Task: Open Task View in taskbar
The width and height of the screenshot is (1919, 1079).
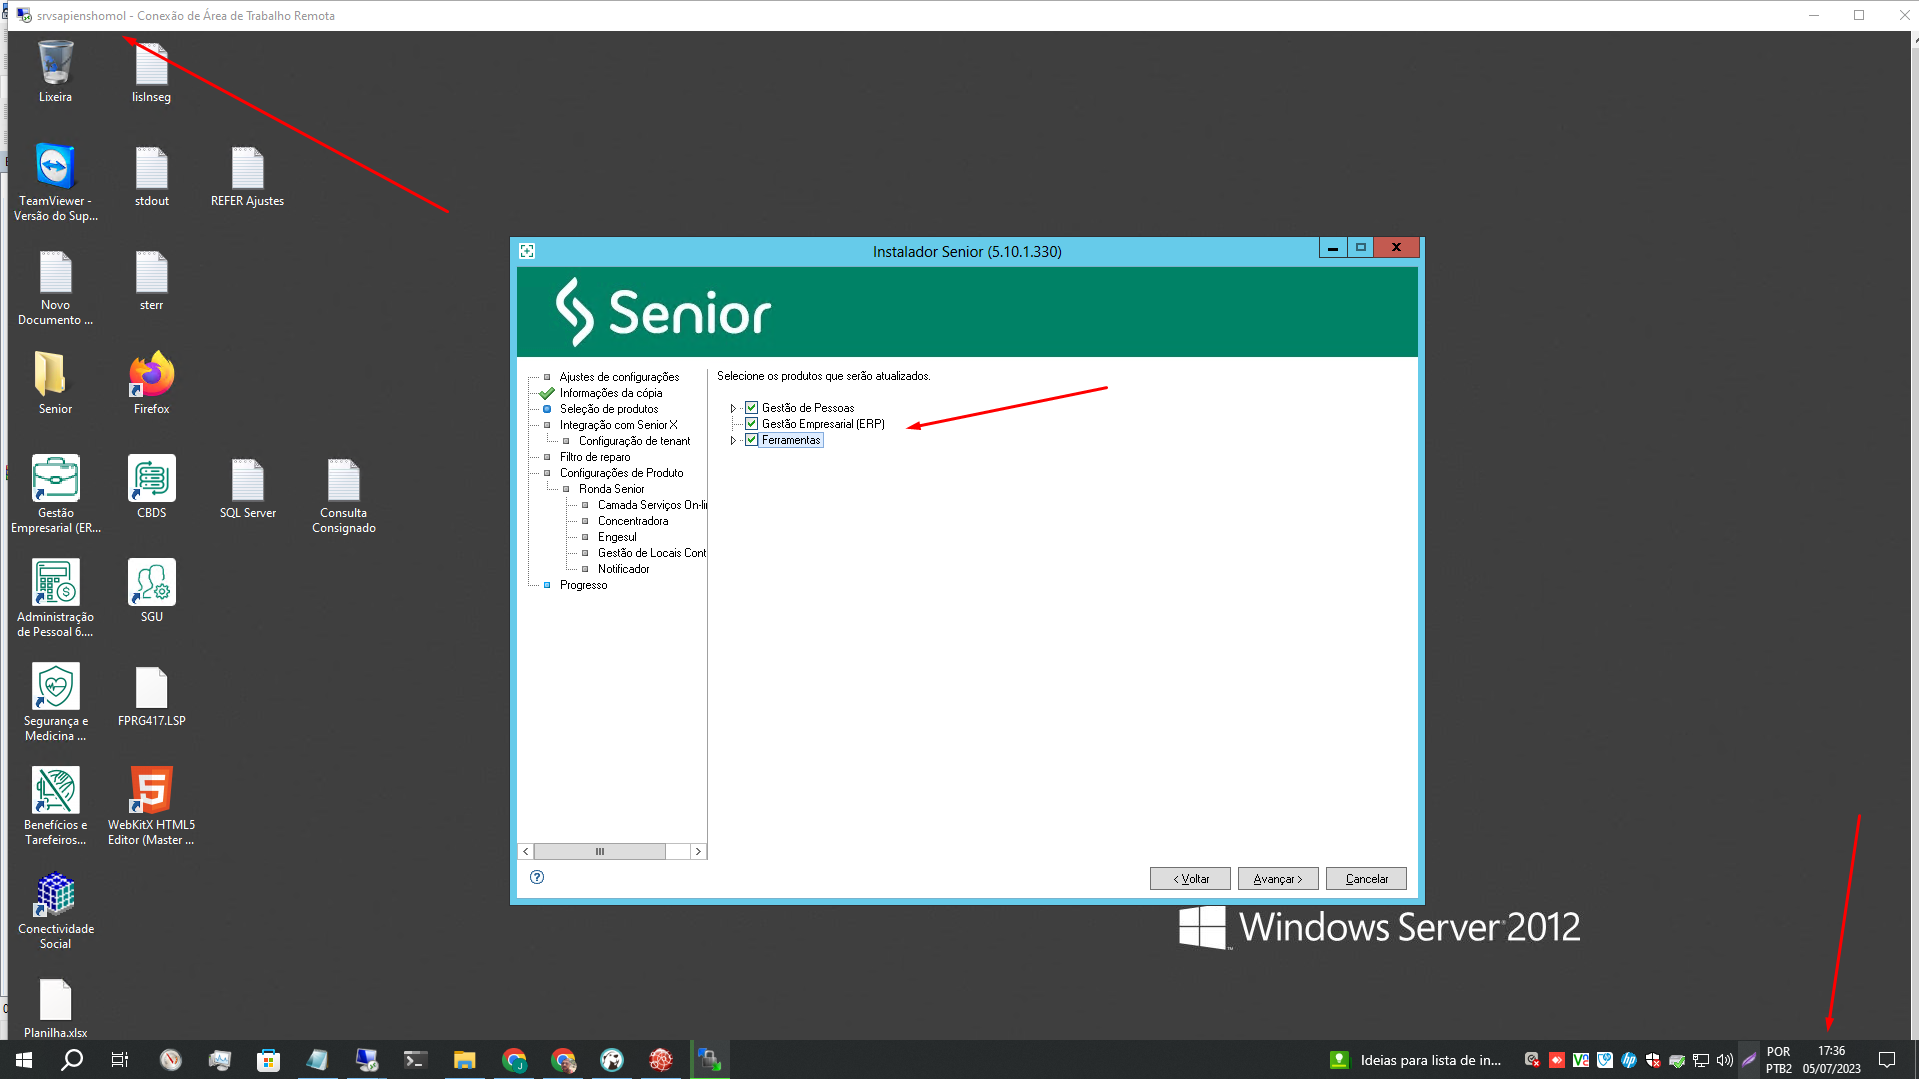Action: [x=120, y=1060]
